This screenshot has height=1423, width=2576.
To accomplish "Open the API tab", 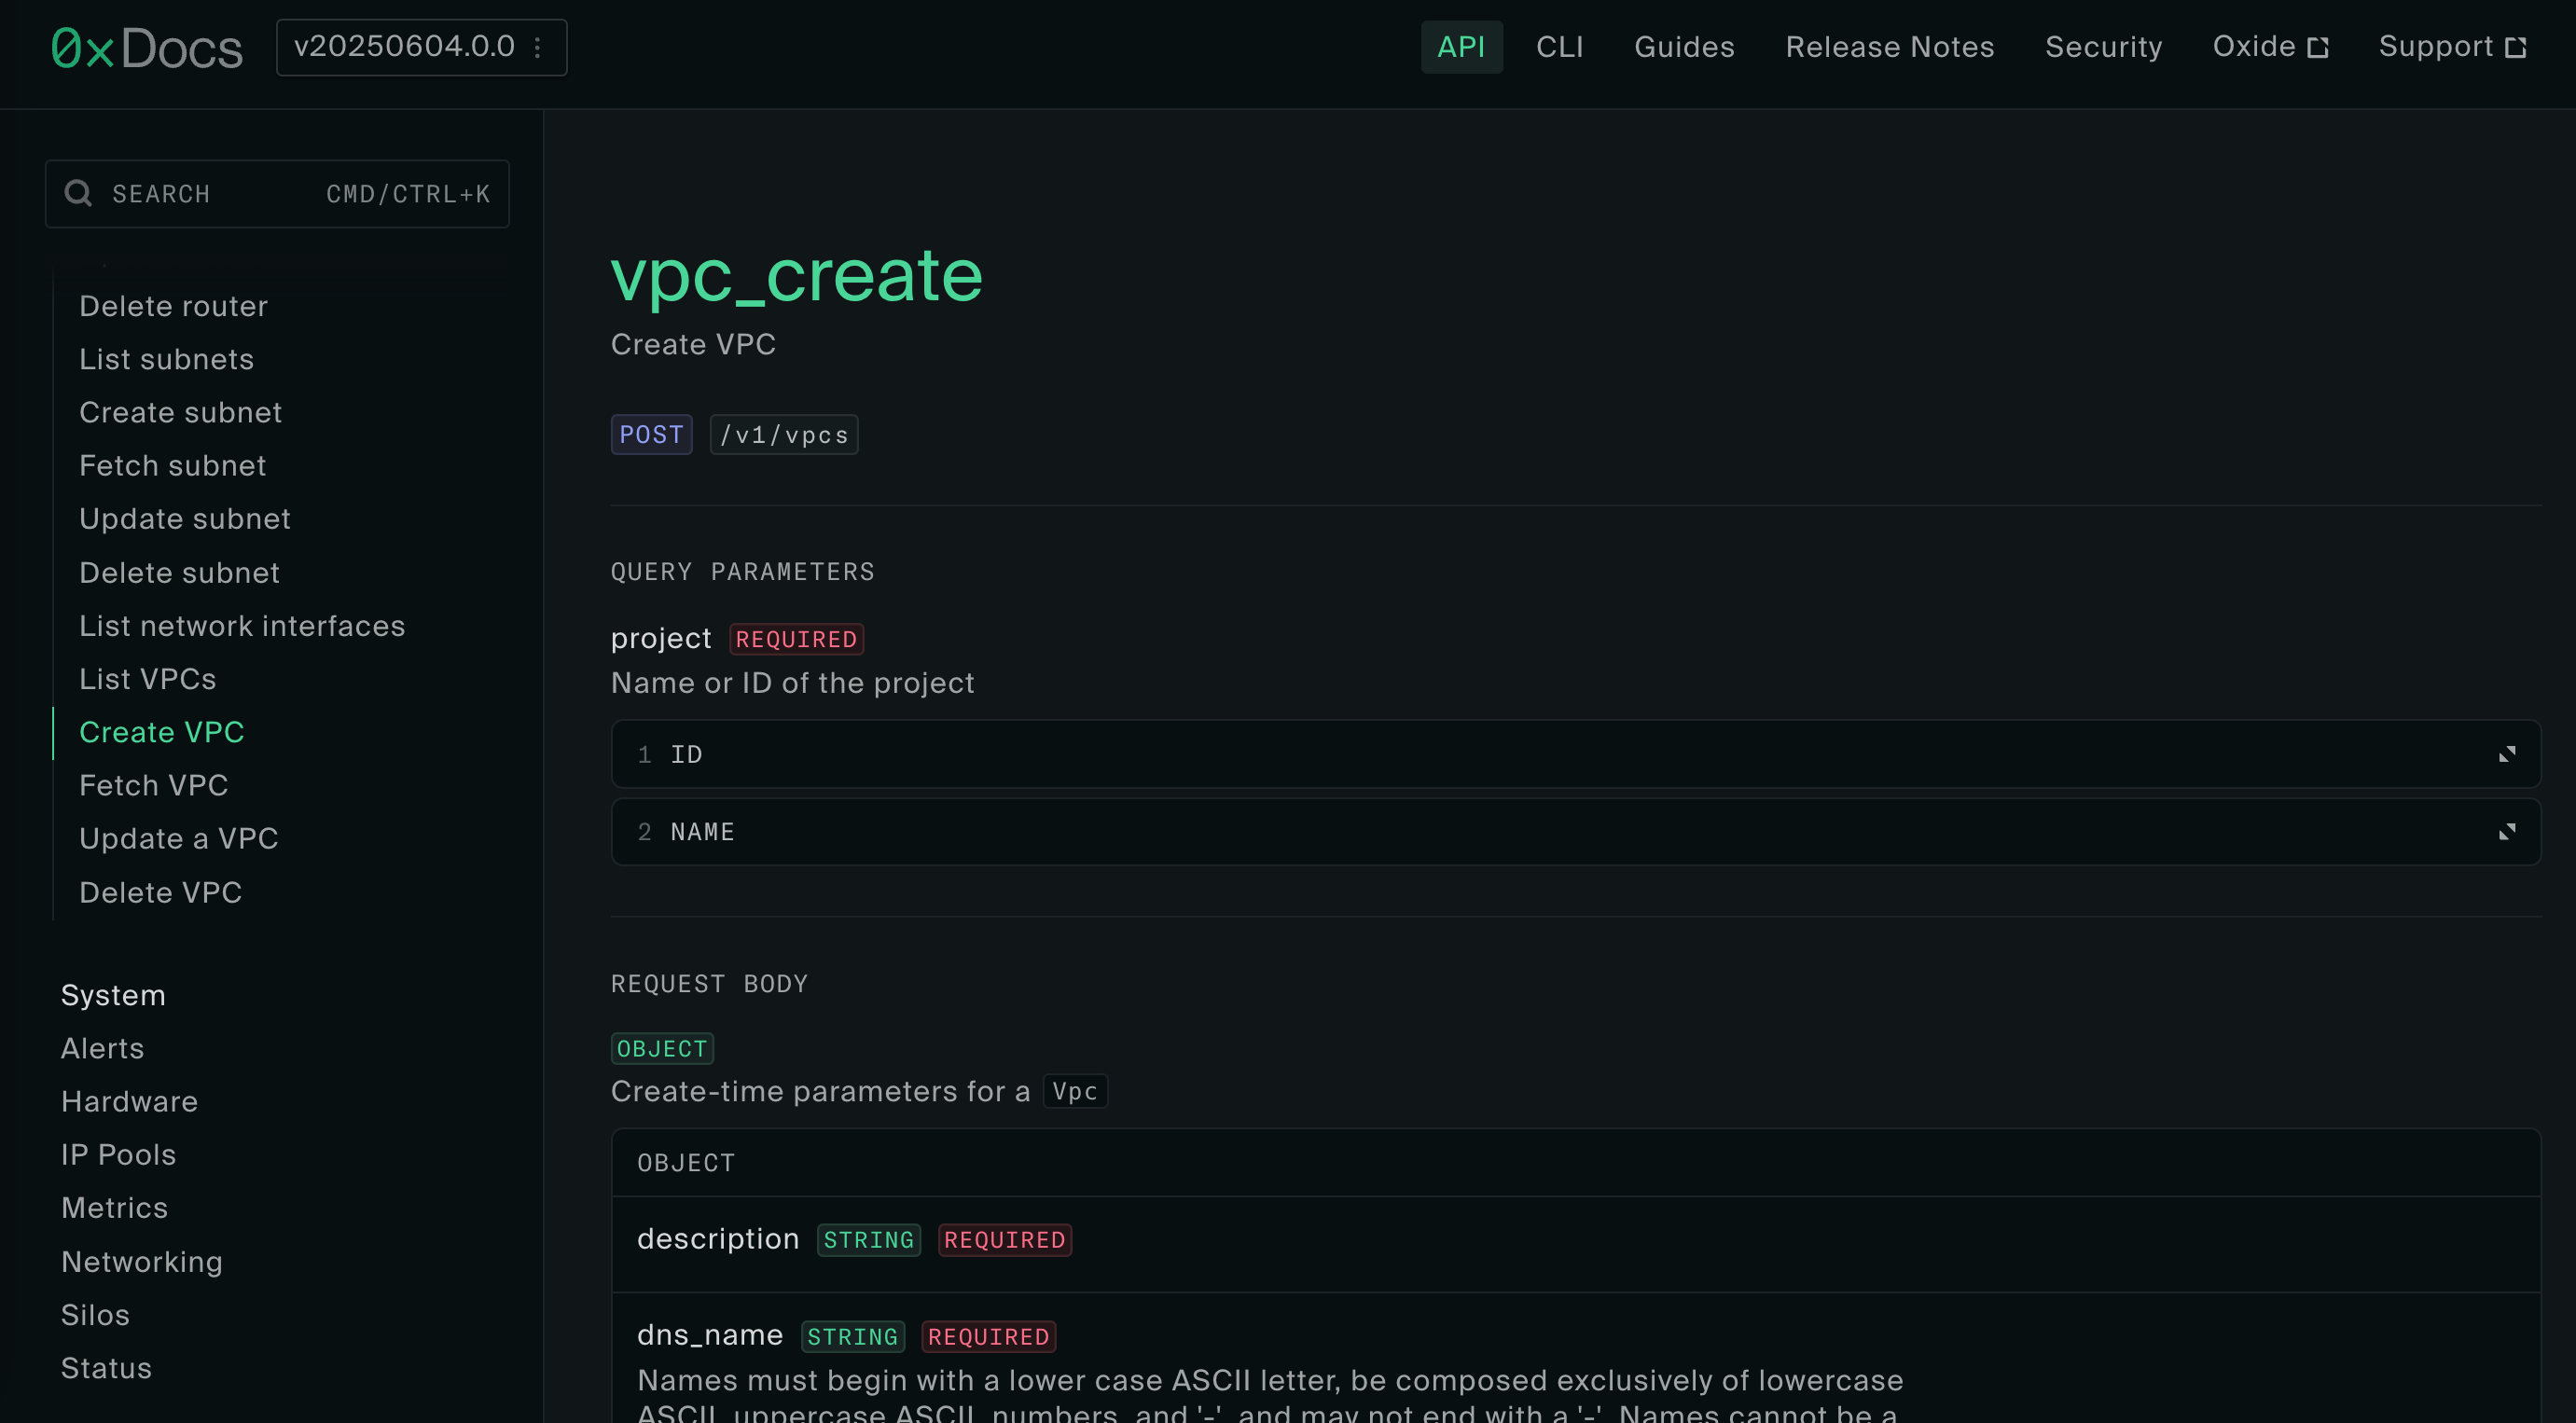I will (x=1461, y=47).
